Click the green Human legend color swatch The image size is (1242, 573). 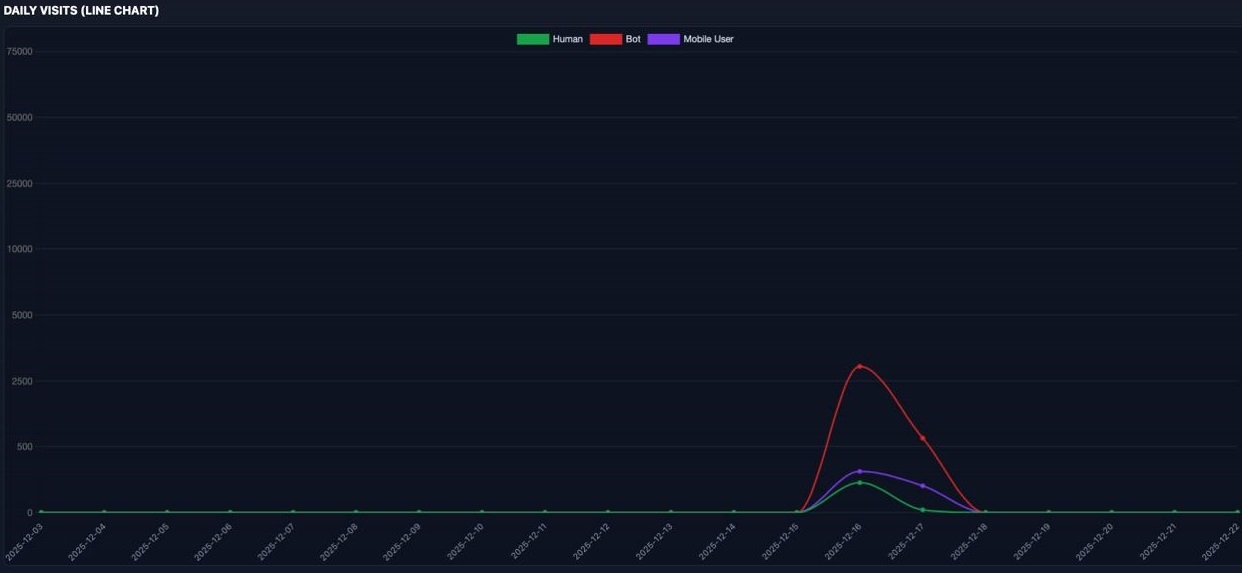[532, 39]
